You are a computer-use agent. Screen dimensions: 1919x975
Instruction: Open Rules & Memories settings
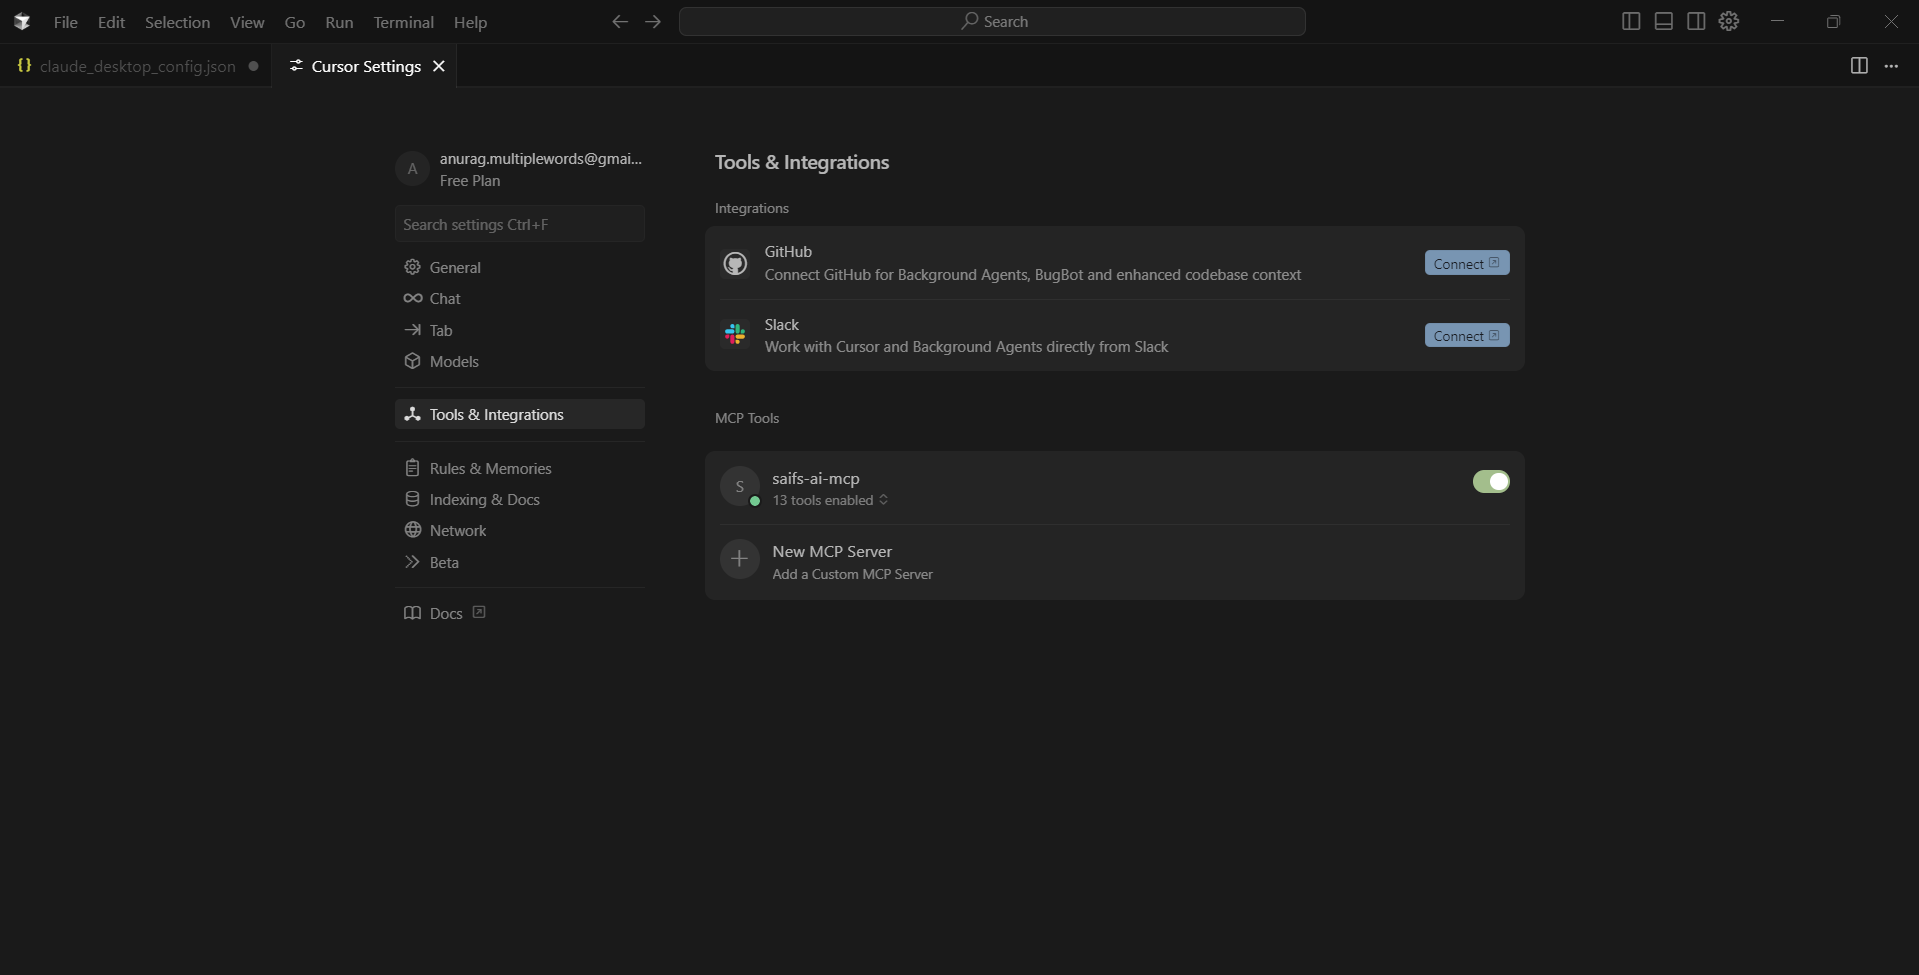click(x=520, y=468)
